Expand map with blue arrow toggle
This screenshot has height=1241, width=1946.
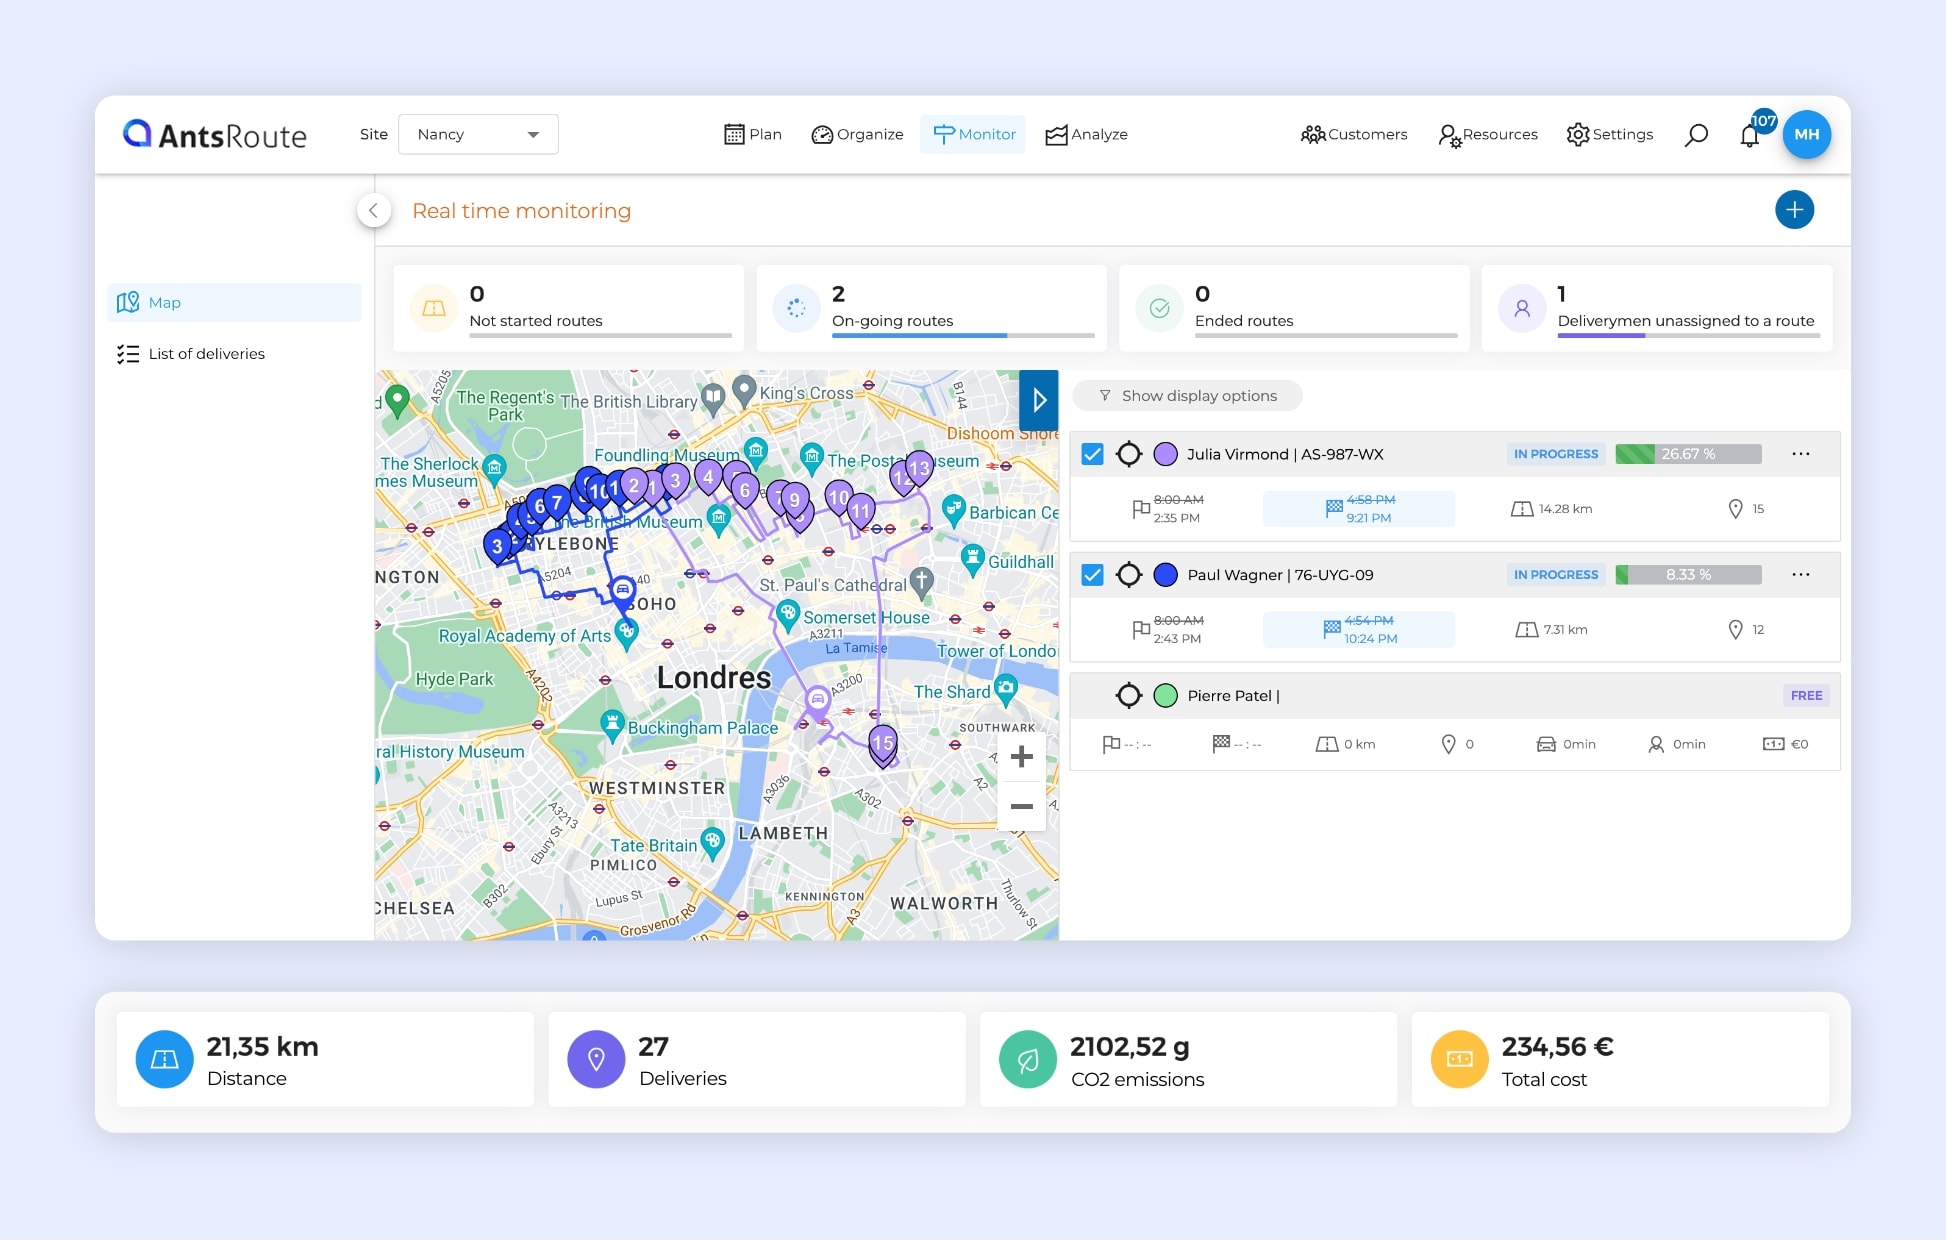[x=1039, y=401]
